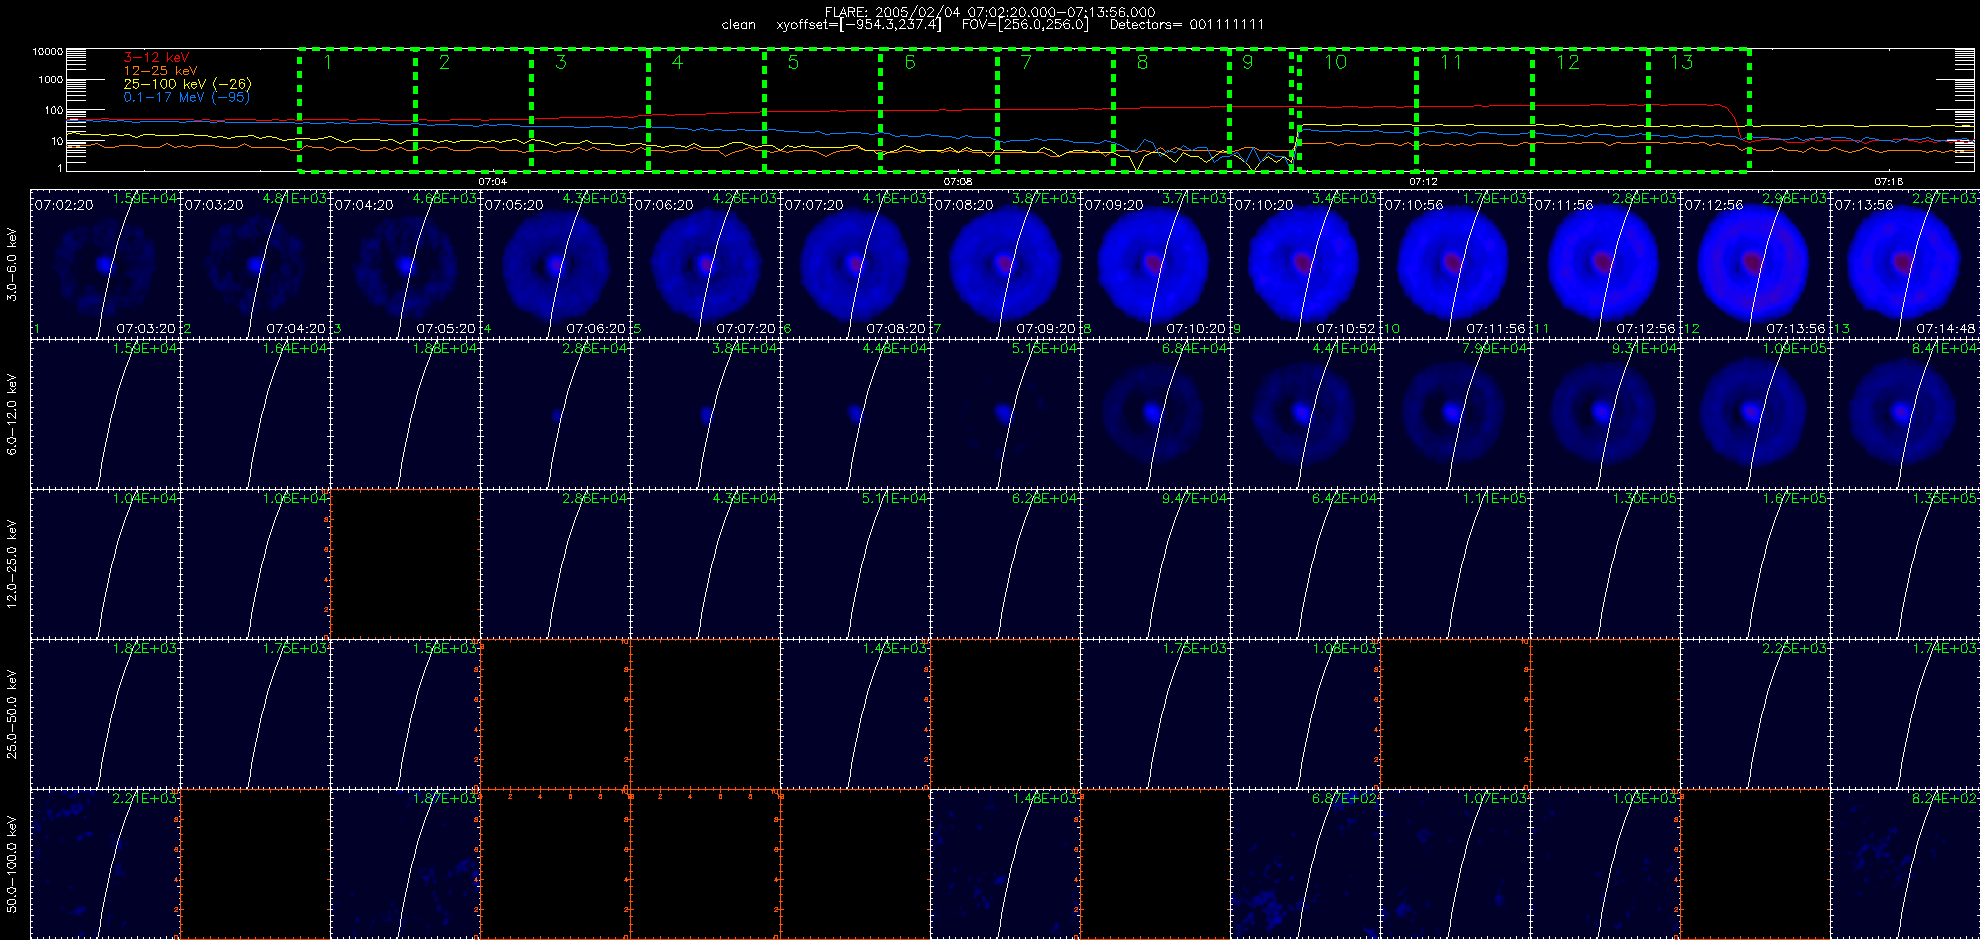Image resolution: width=1980 pixels, height=940 pixels.
Task: Select interval 8 marker in the lightcurve
Action: point(1143,62)
